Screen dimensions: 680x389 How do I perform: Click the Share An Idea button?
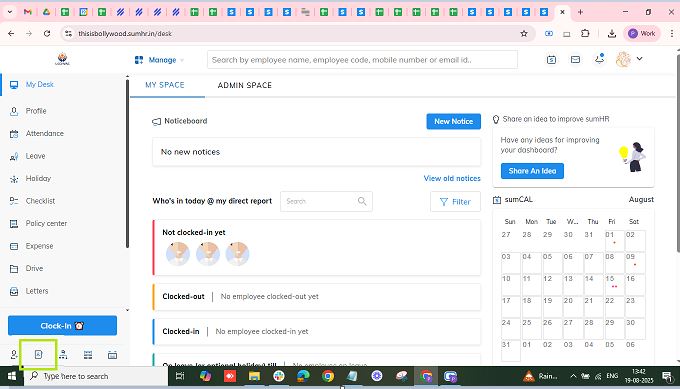pos(532,171)
